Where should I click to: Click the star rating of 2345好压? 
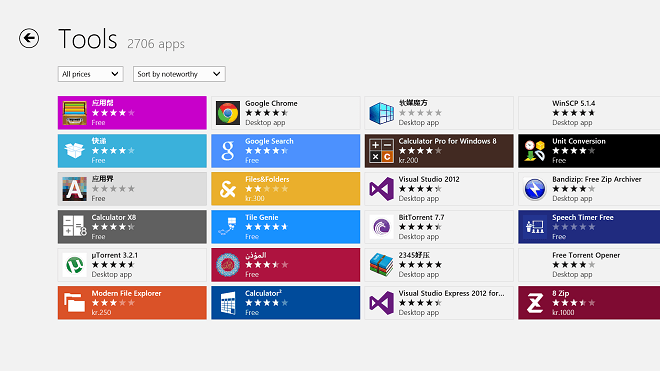(x=420, y=265)
